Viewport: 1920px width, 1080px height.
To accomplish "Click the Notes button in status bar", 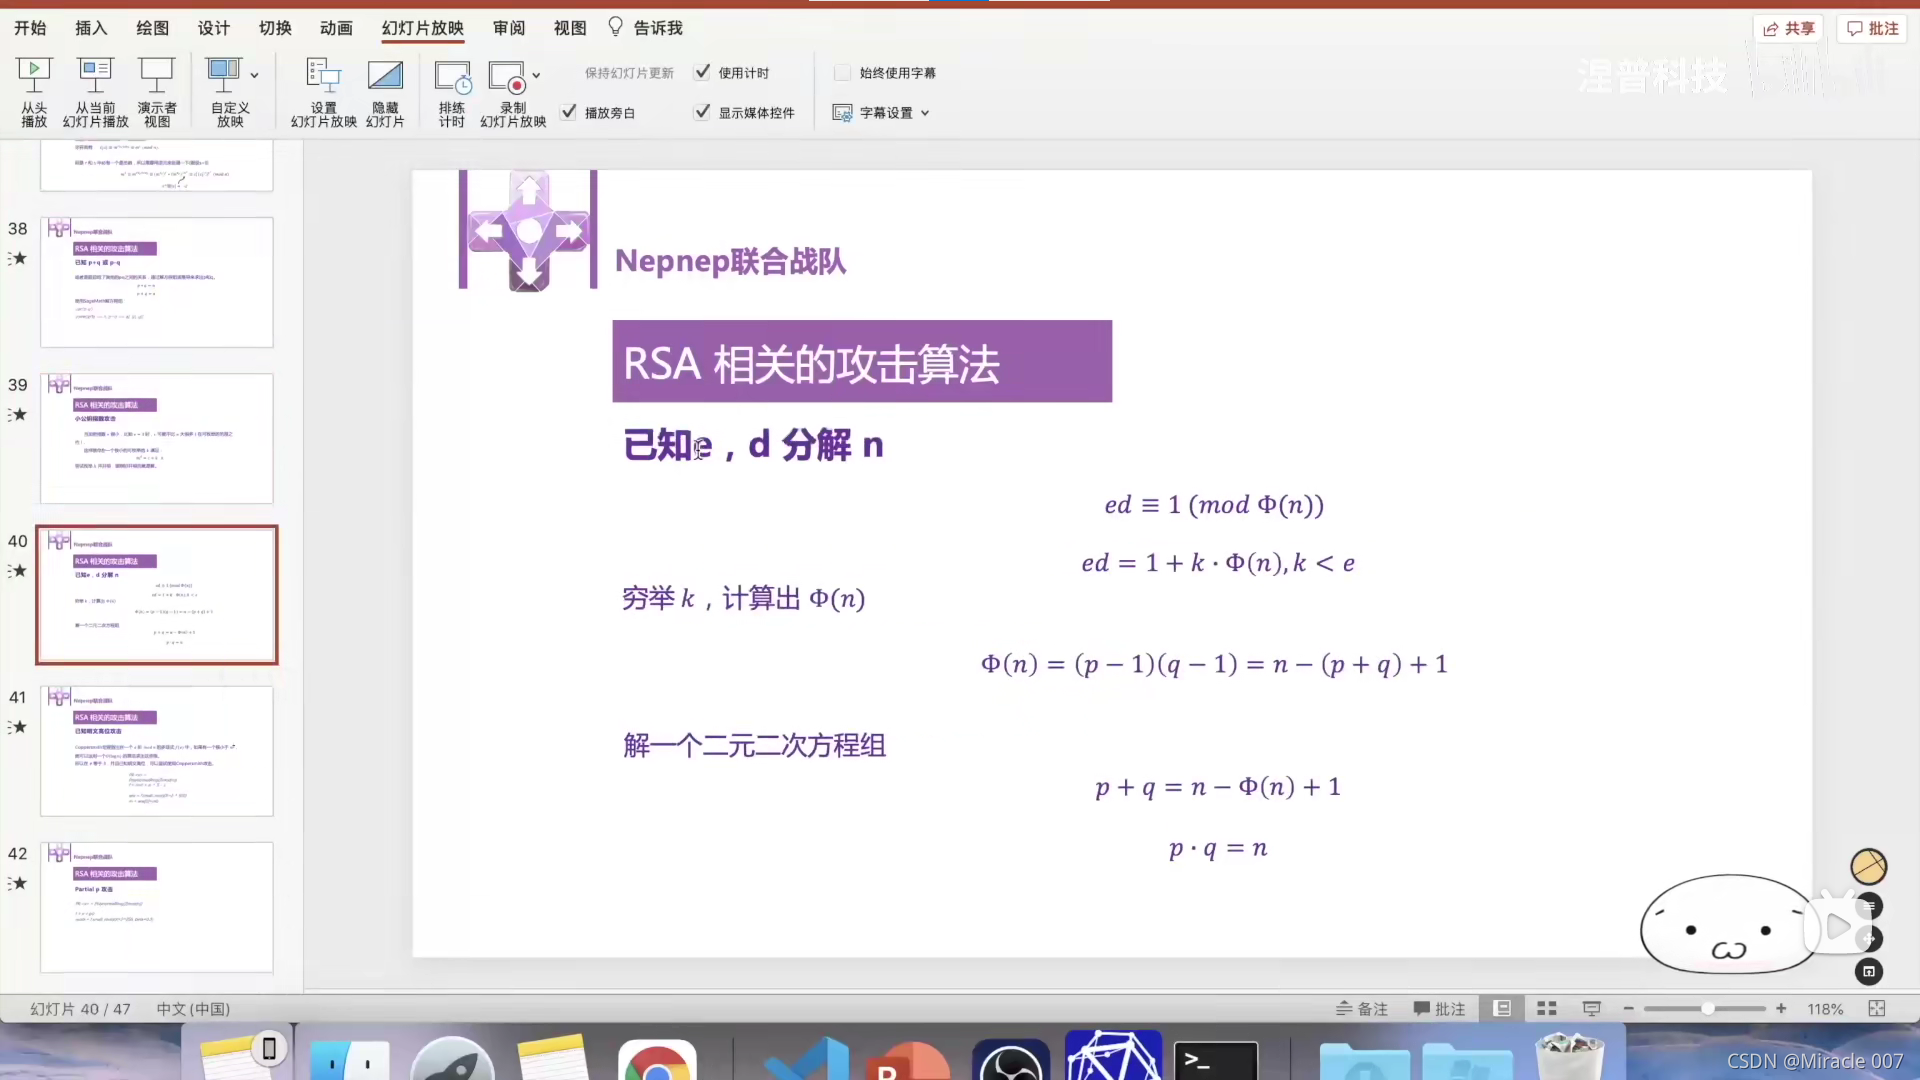I will pos(1362,1009).
